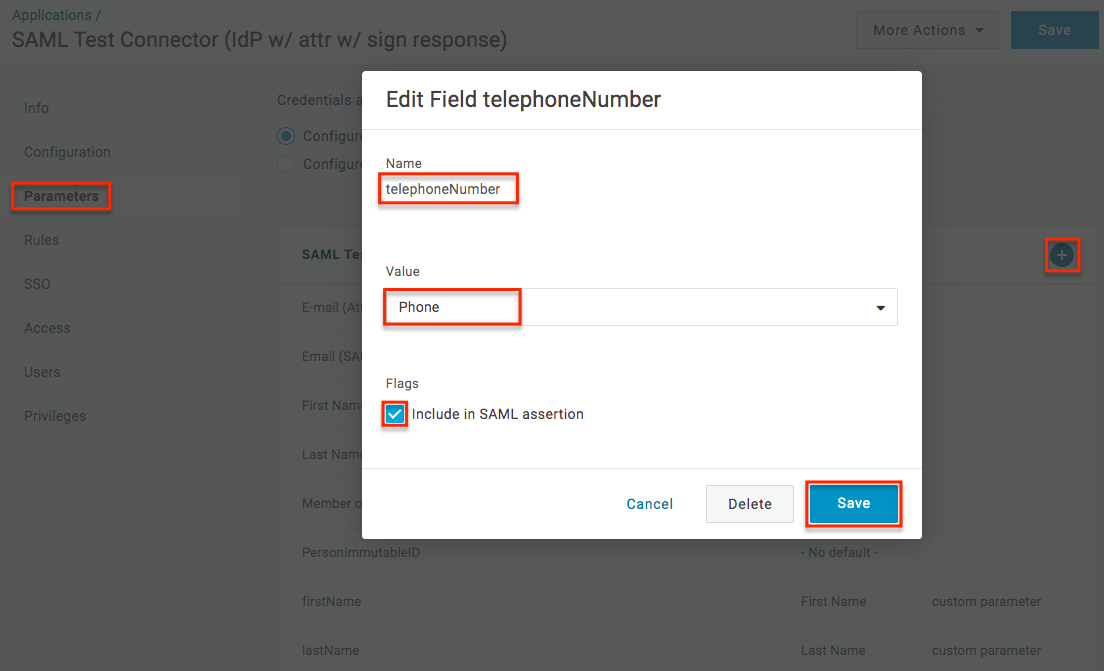1104x671 pixels.
Task: Open the SSO section
Action: point(37,284)
